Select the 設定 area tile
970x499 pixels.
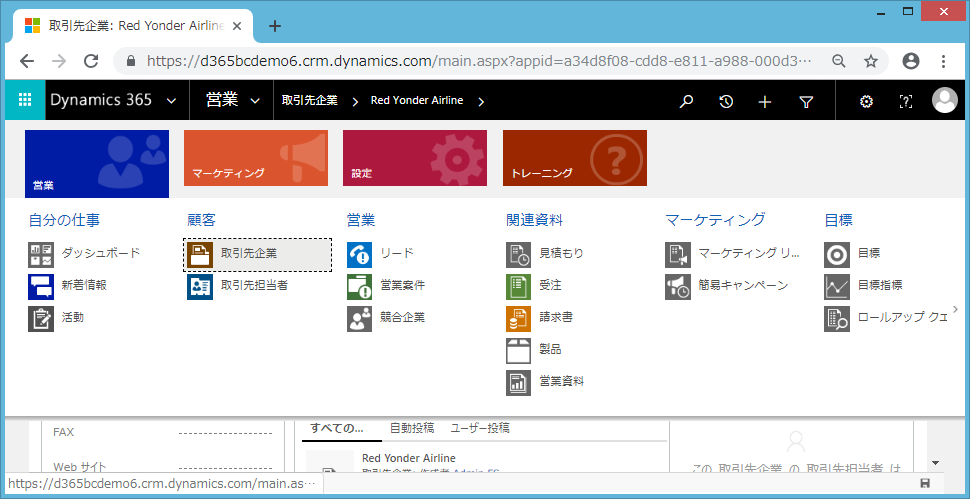point(415,158)
